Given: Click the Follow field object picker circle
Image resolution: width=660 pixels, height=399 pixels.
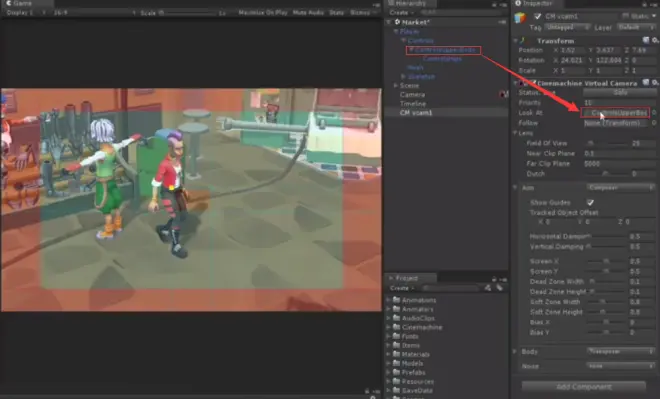Looking at the screenshot, I should (654, 123).
